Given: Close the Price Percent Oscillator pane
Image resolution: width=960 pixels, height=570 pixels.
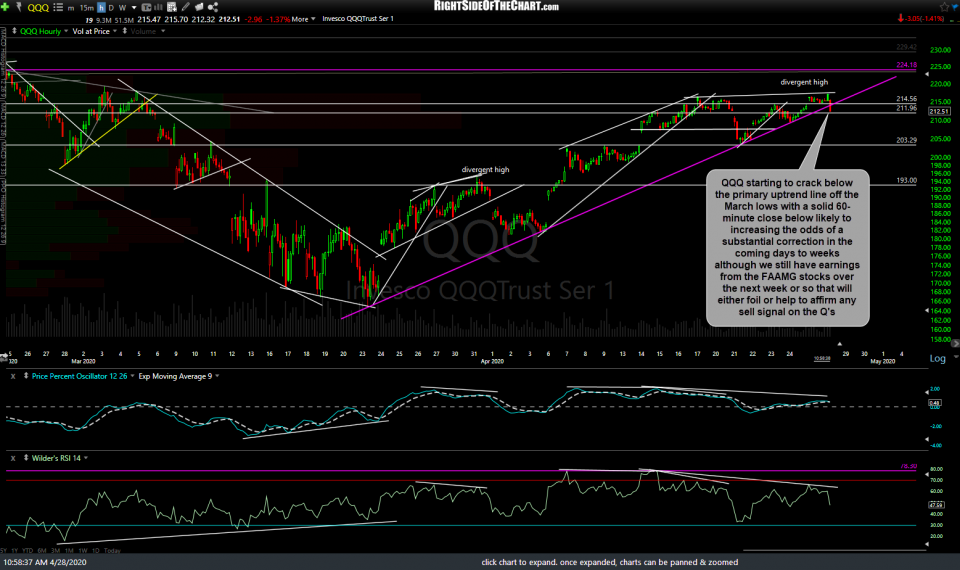Looking at the screenshot, I should coord(13,376).
